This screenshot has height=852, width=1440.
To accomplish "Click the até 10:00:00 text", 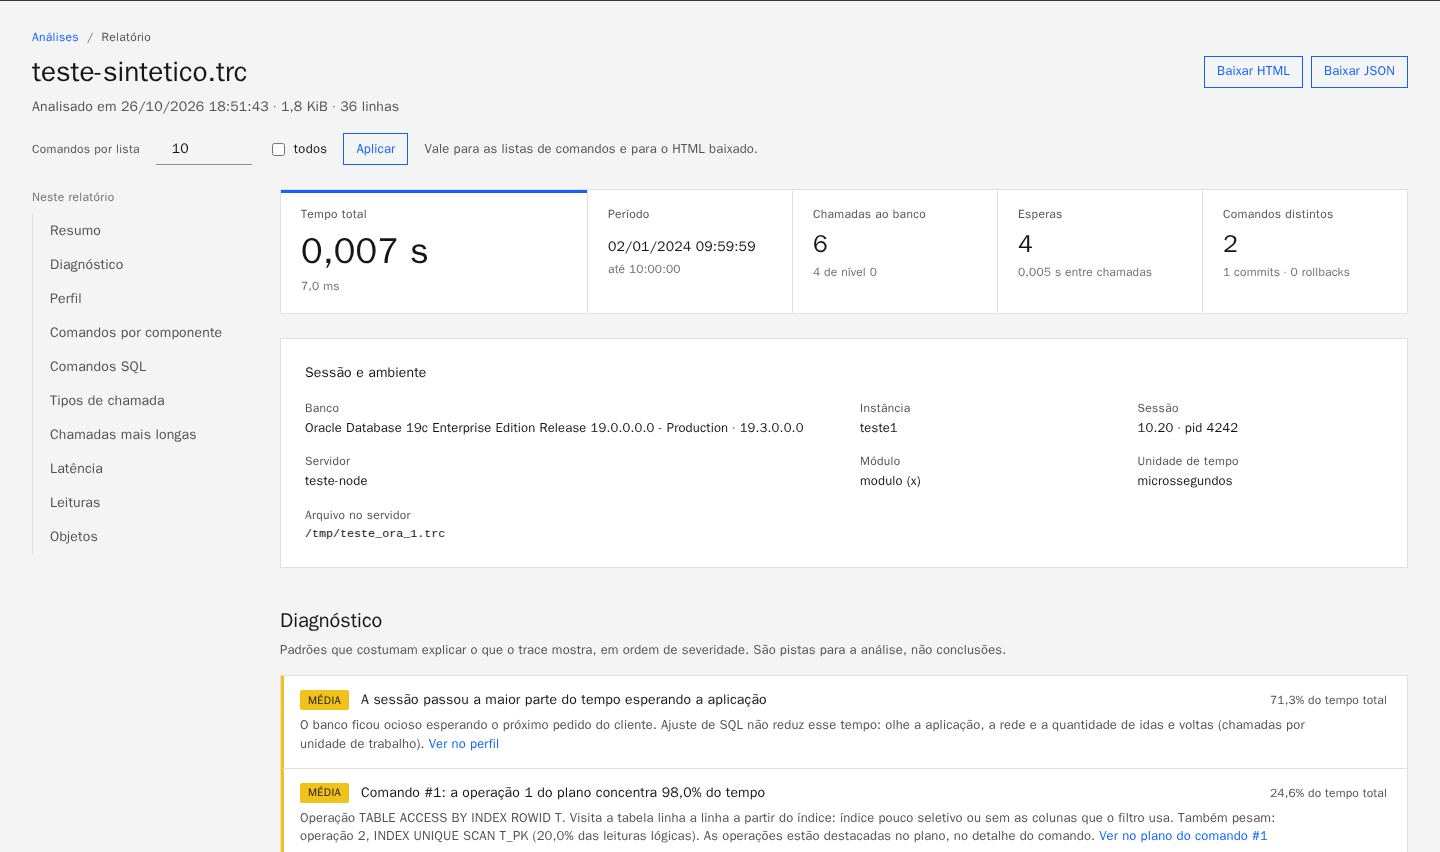I will tap(644, 269).
